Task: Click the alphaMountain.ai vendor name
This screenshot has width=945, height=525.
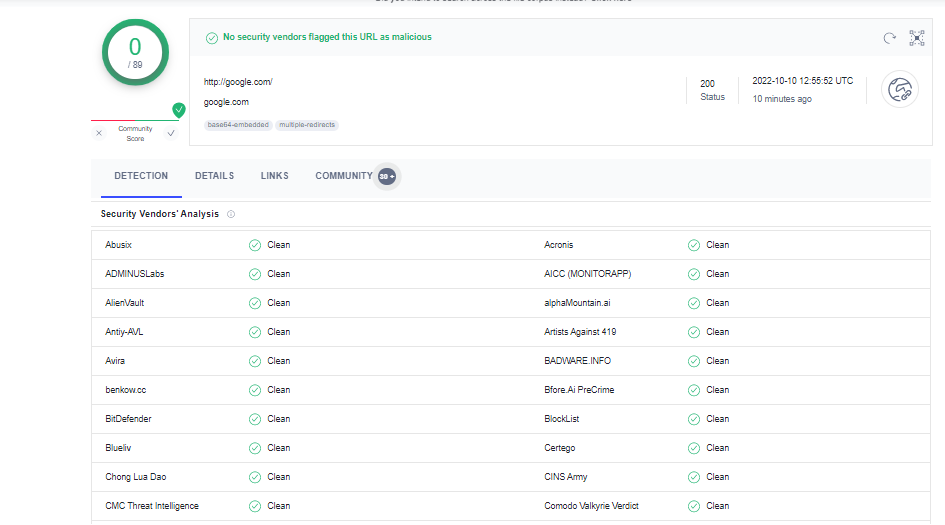Action: point(577,303)
